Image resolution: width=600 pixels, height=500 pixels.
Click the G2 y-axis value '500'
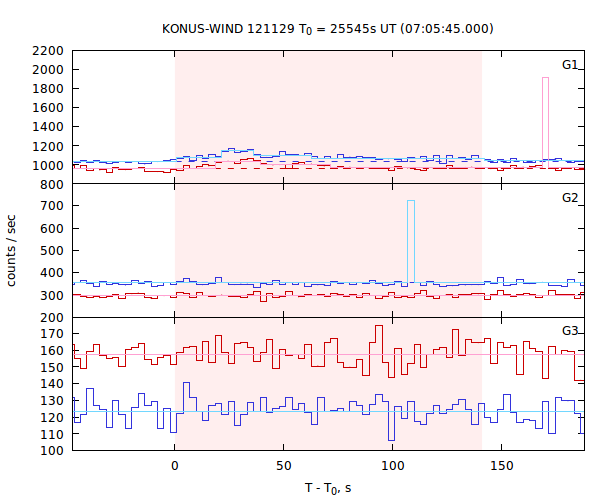(52, 251)
